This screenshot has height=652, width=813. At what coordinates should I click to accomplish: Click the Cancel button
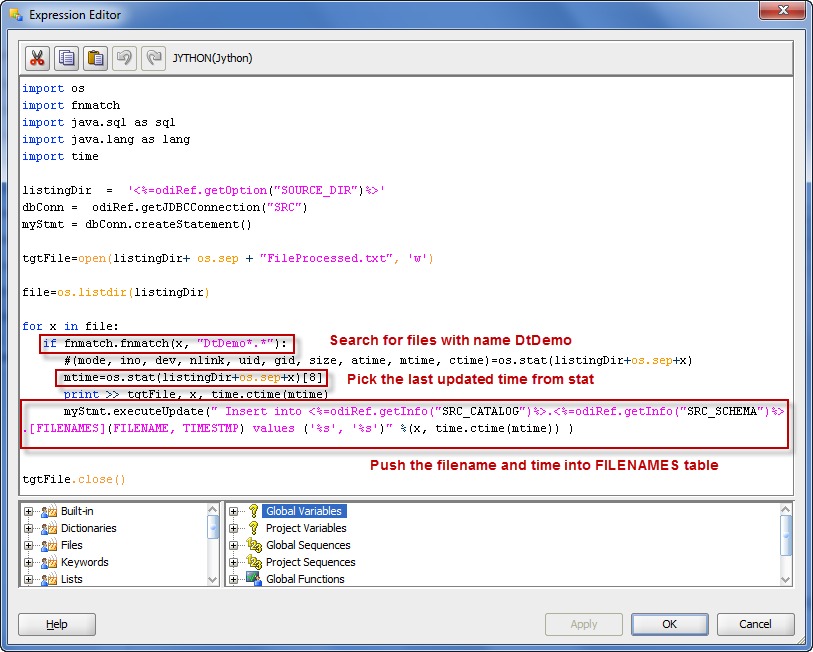click(x=755, y=624)
